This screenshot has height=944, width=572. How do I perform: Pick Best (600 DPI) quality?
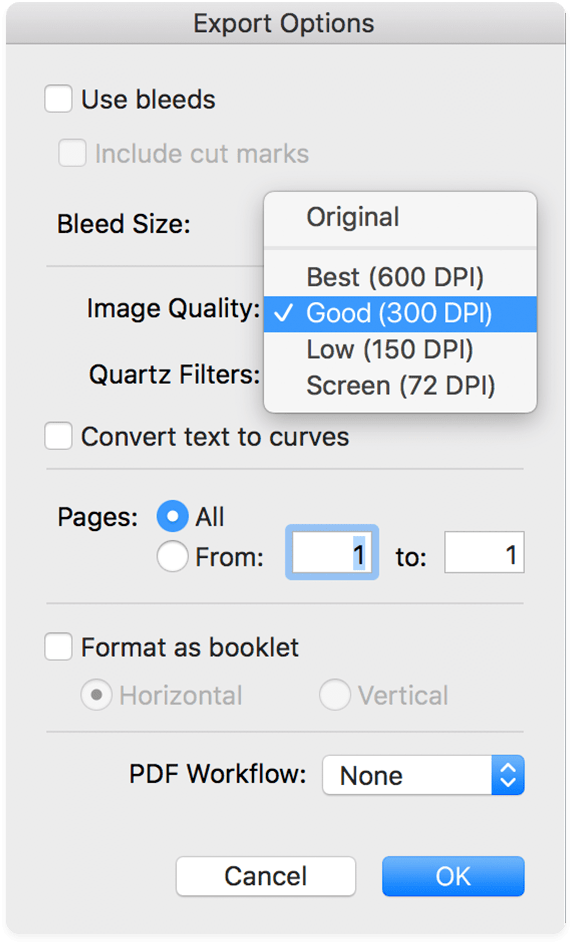point(400,277)
